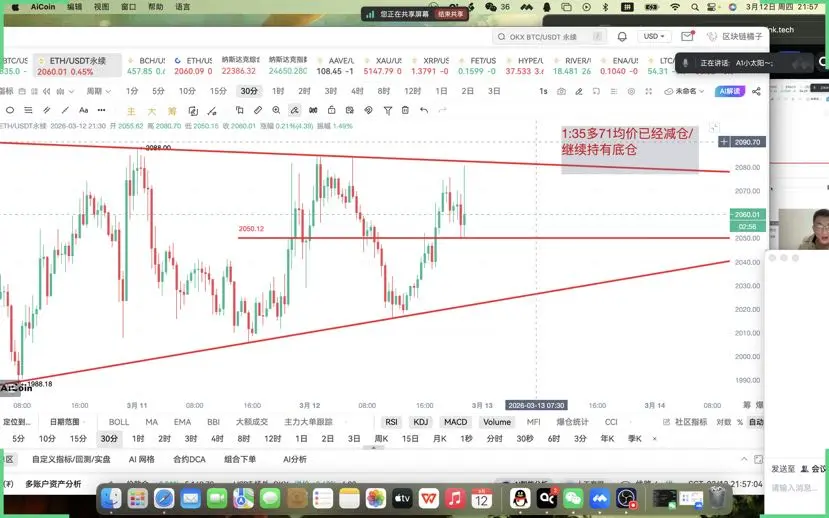The image size is (829, 518).
Task: Enable the BOLL indicator
Action: 119,422
